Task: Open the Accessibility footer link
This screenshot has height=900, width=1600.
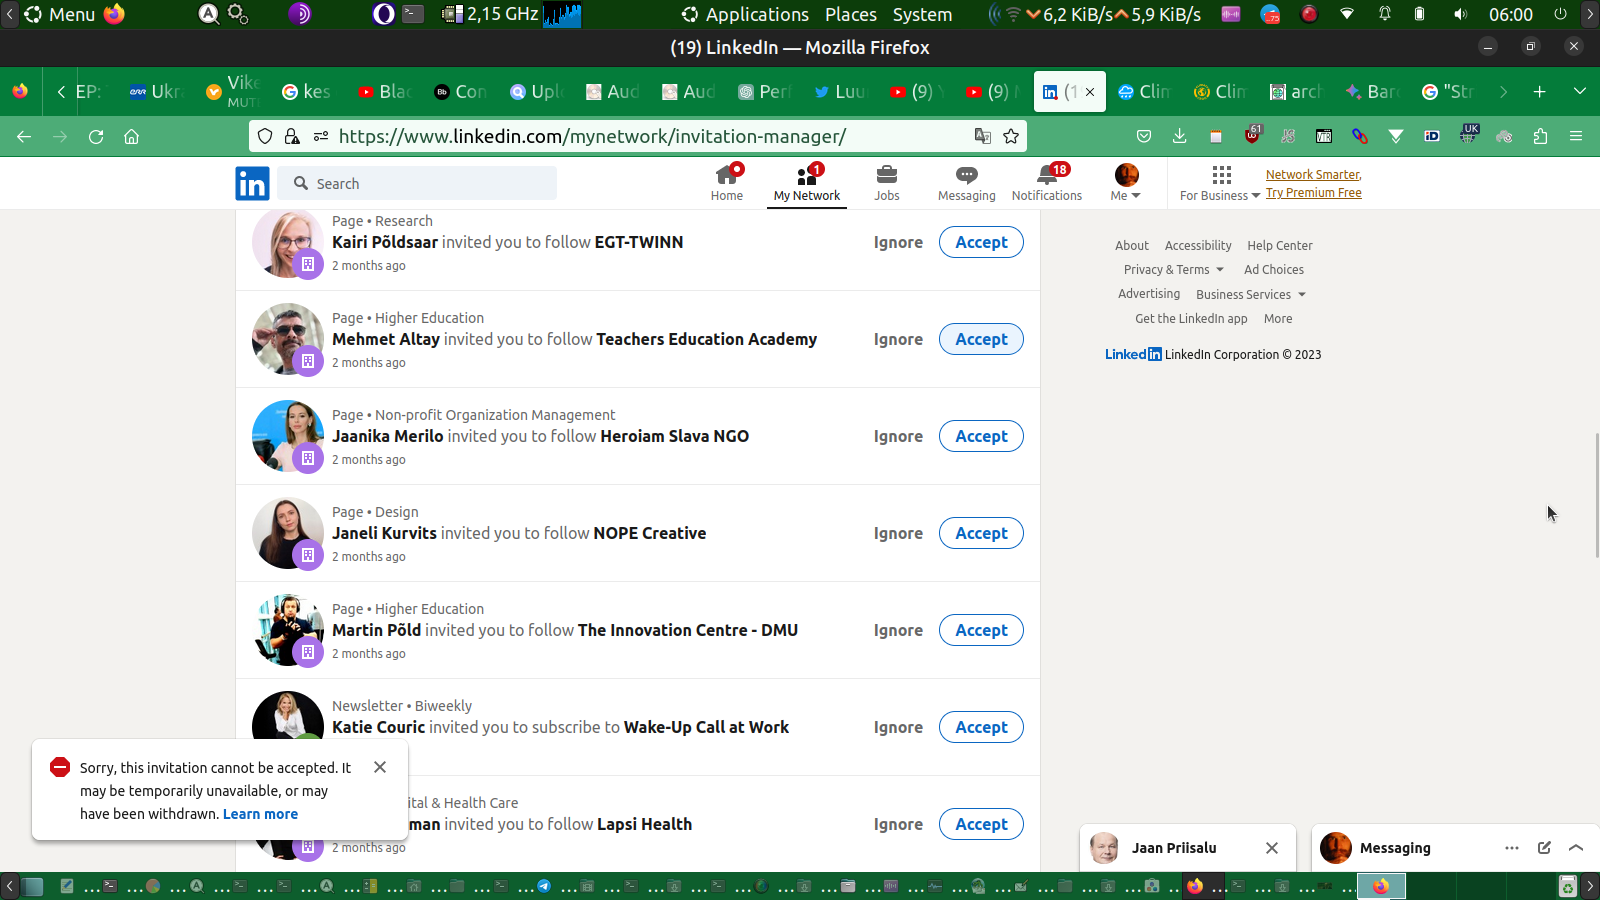Action: [1198, 245]
